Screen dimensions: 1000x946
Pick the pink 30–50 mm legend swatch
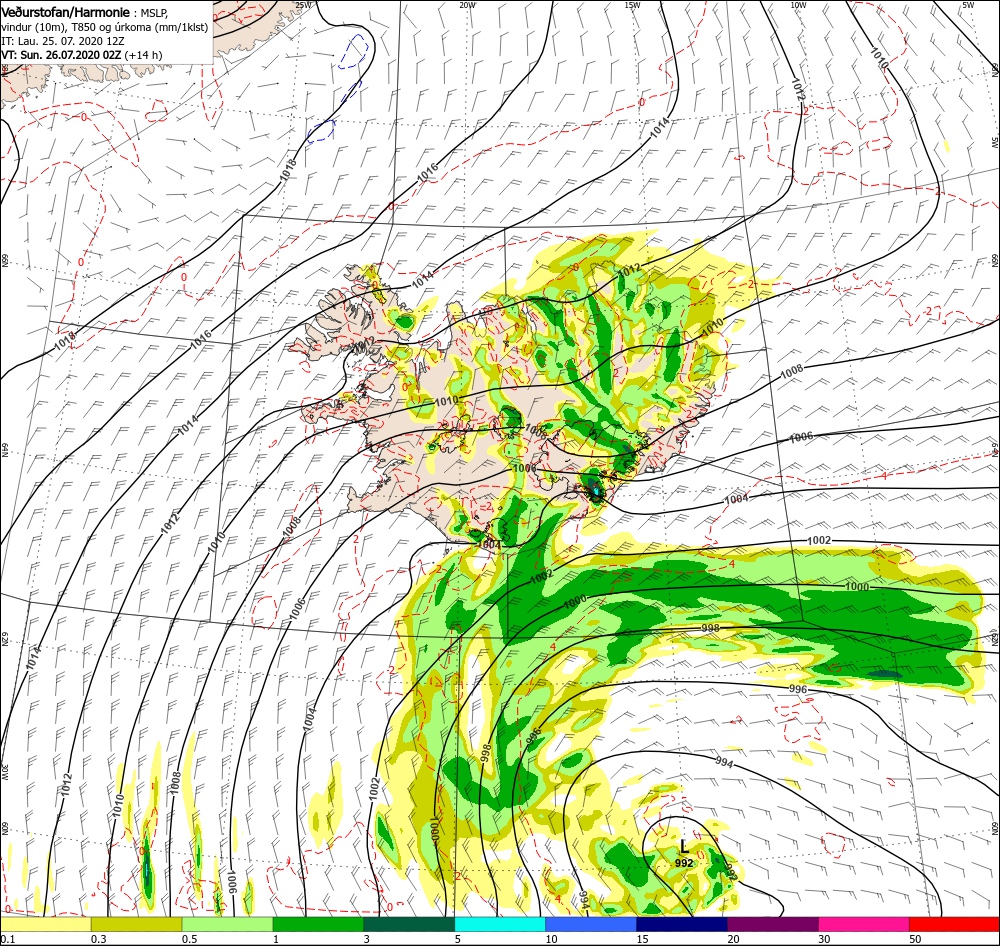pyautogui.click(x=864, y=924)
